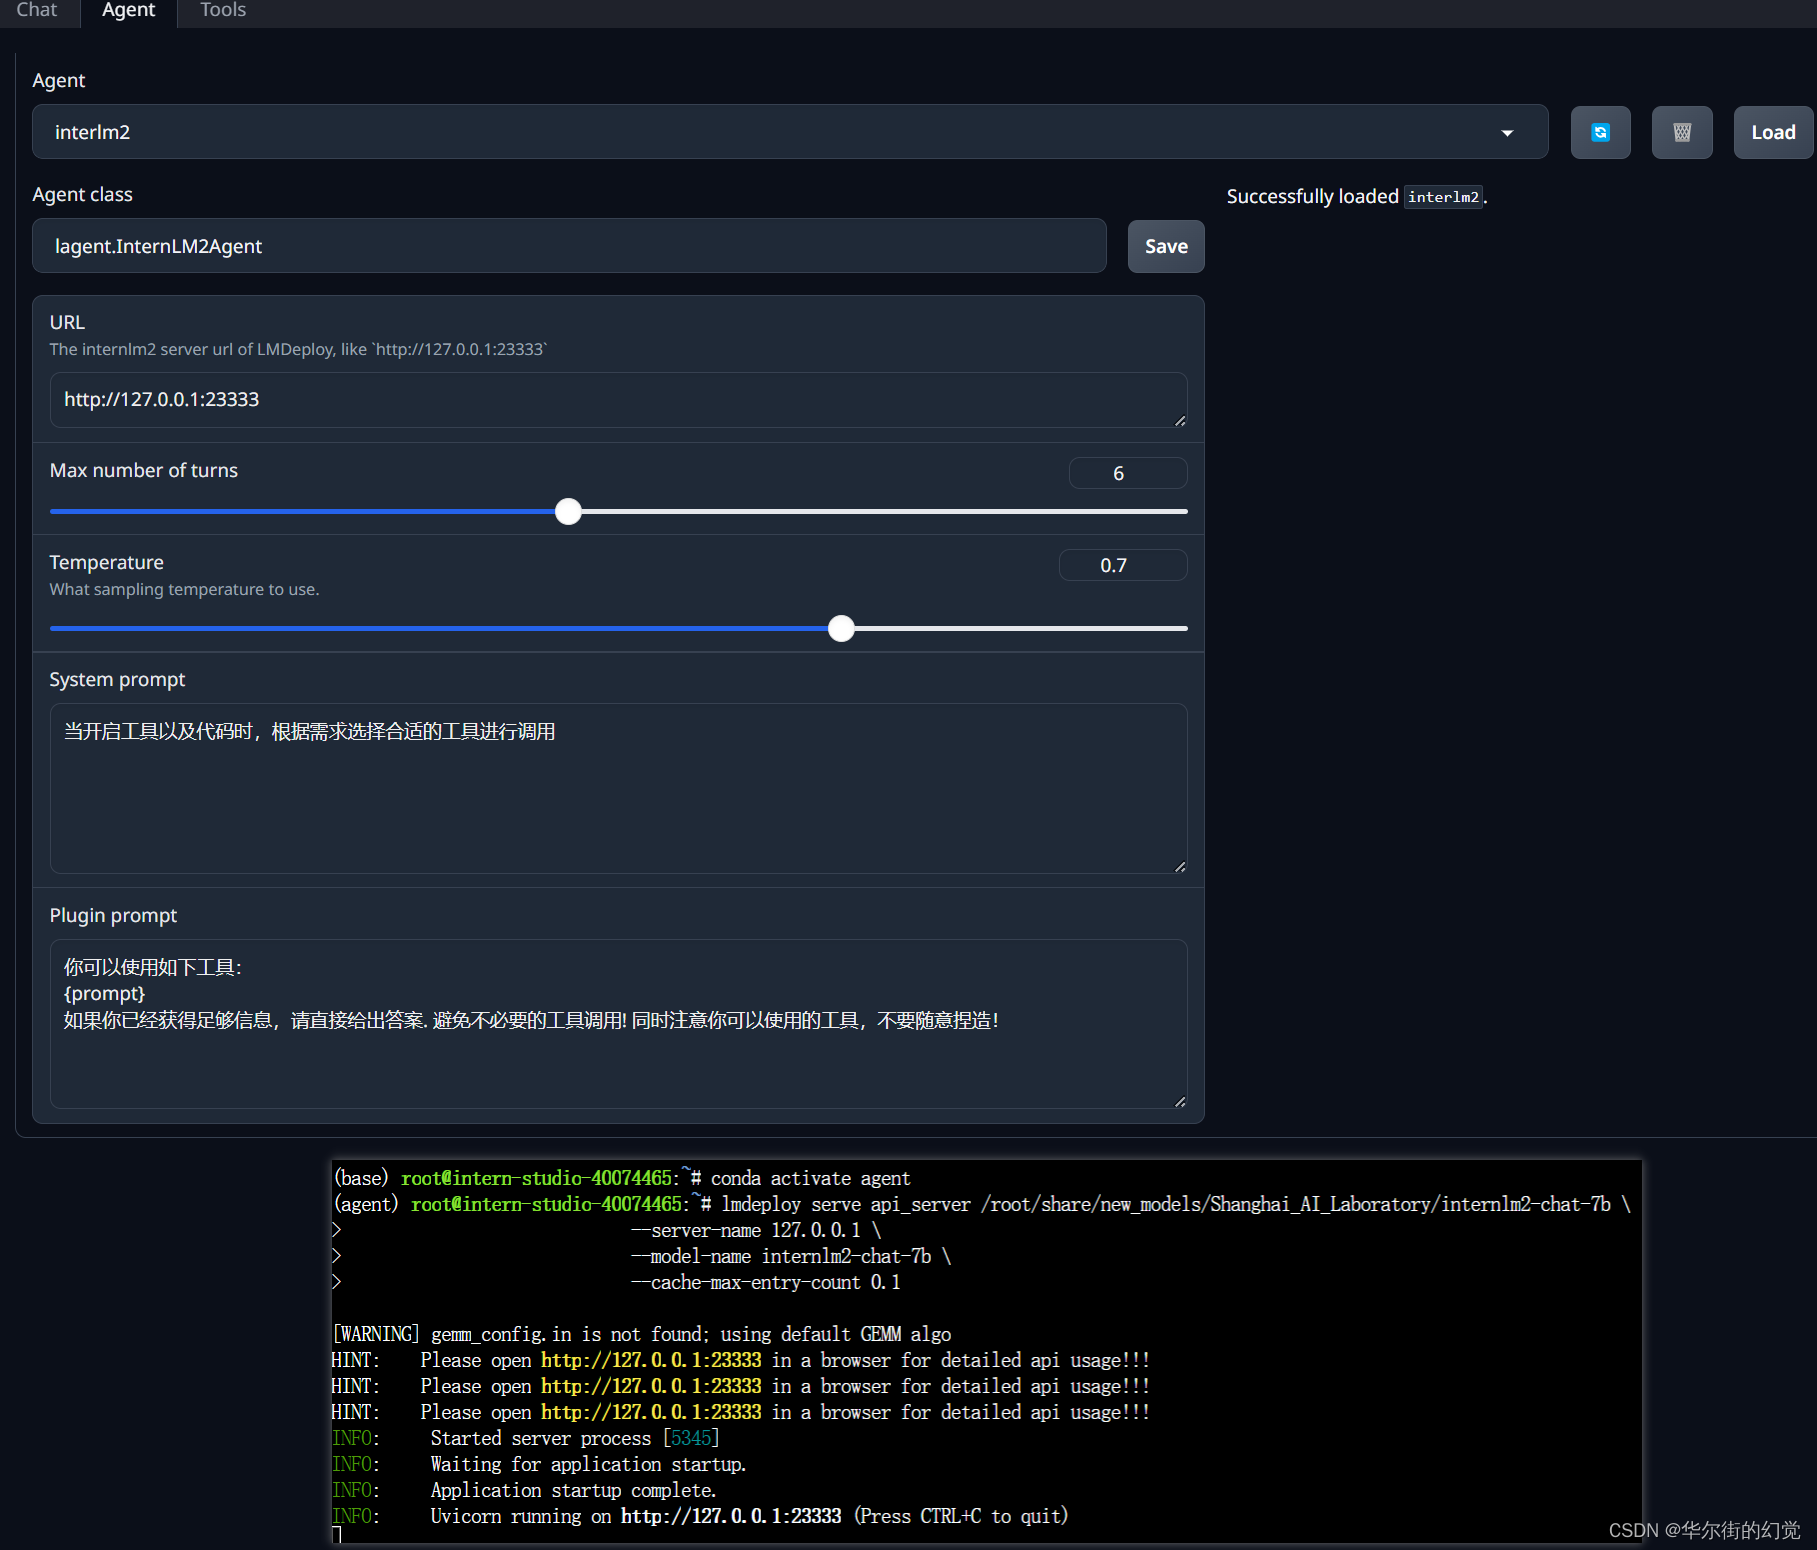This screenshot has height=1550, width=1817.
Task: Click inside the Plugin prompt textarea
Action: point(618,1023)
